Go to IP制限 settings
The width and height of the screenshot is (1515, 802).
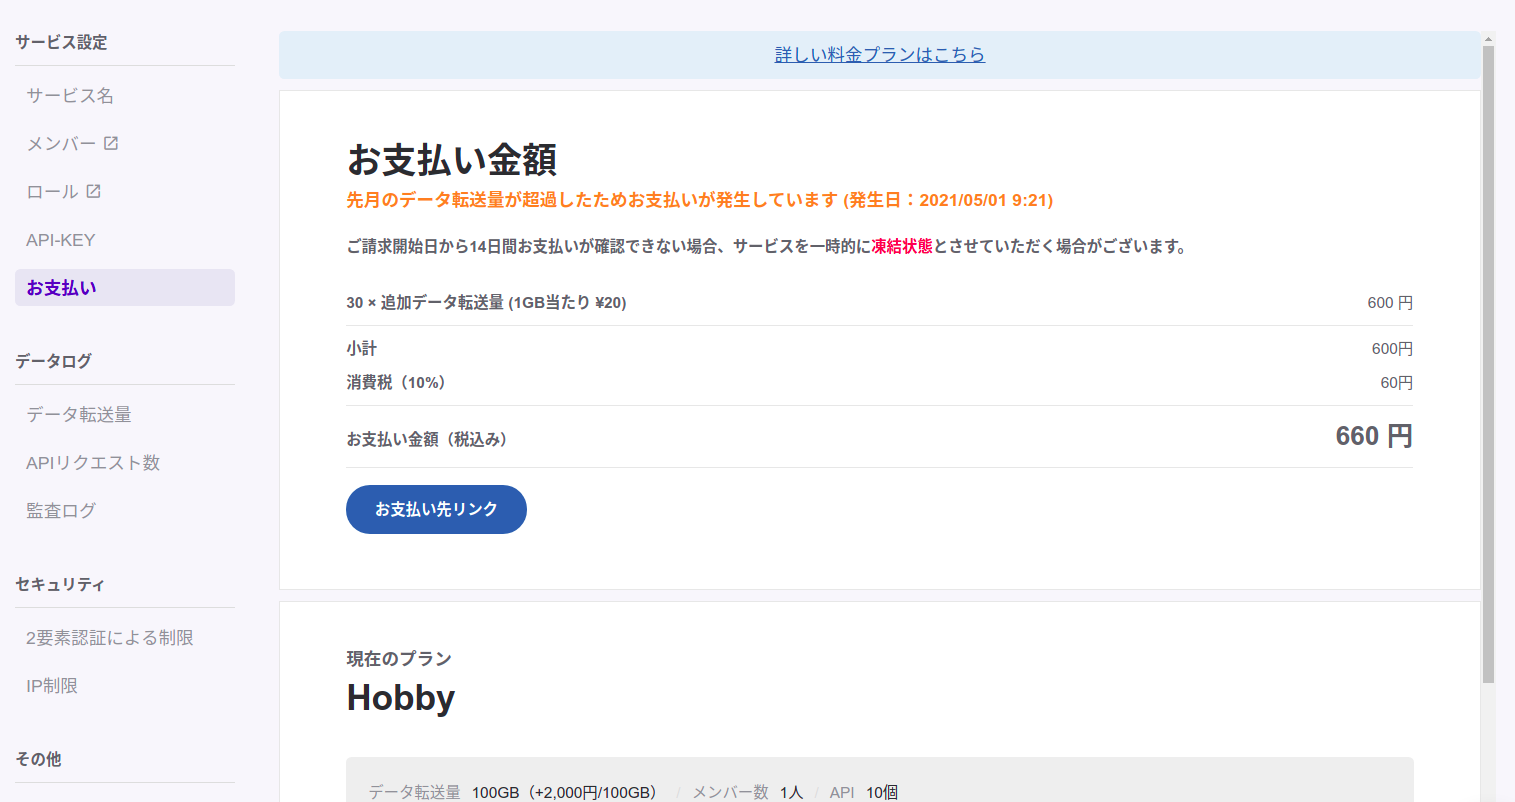click(x=52, y=686)
